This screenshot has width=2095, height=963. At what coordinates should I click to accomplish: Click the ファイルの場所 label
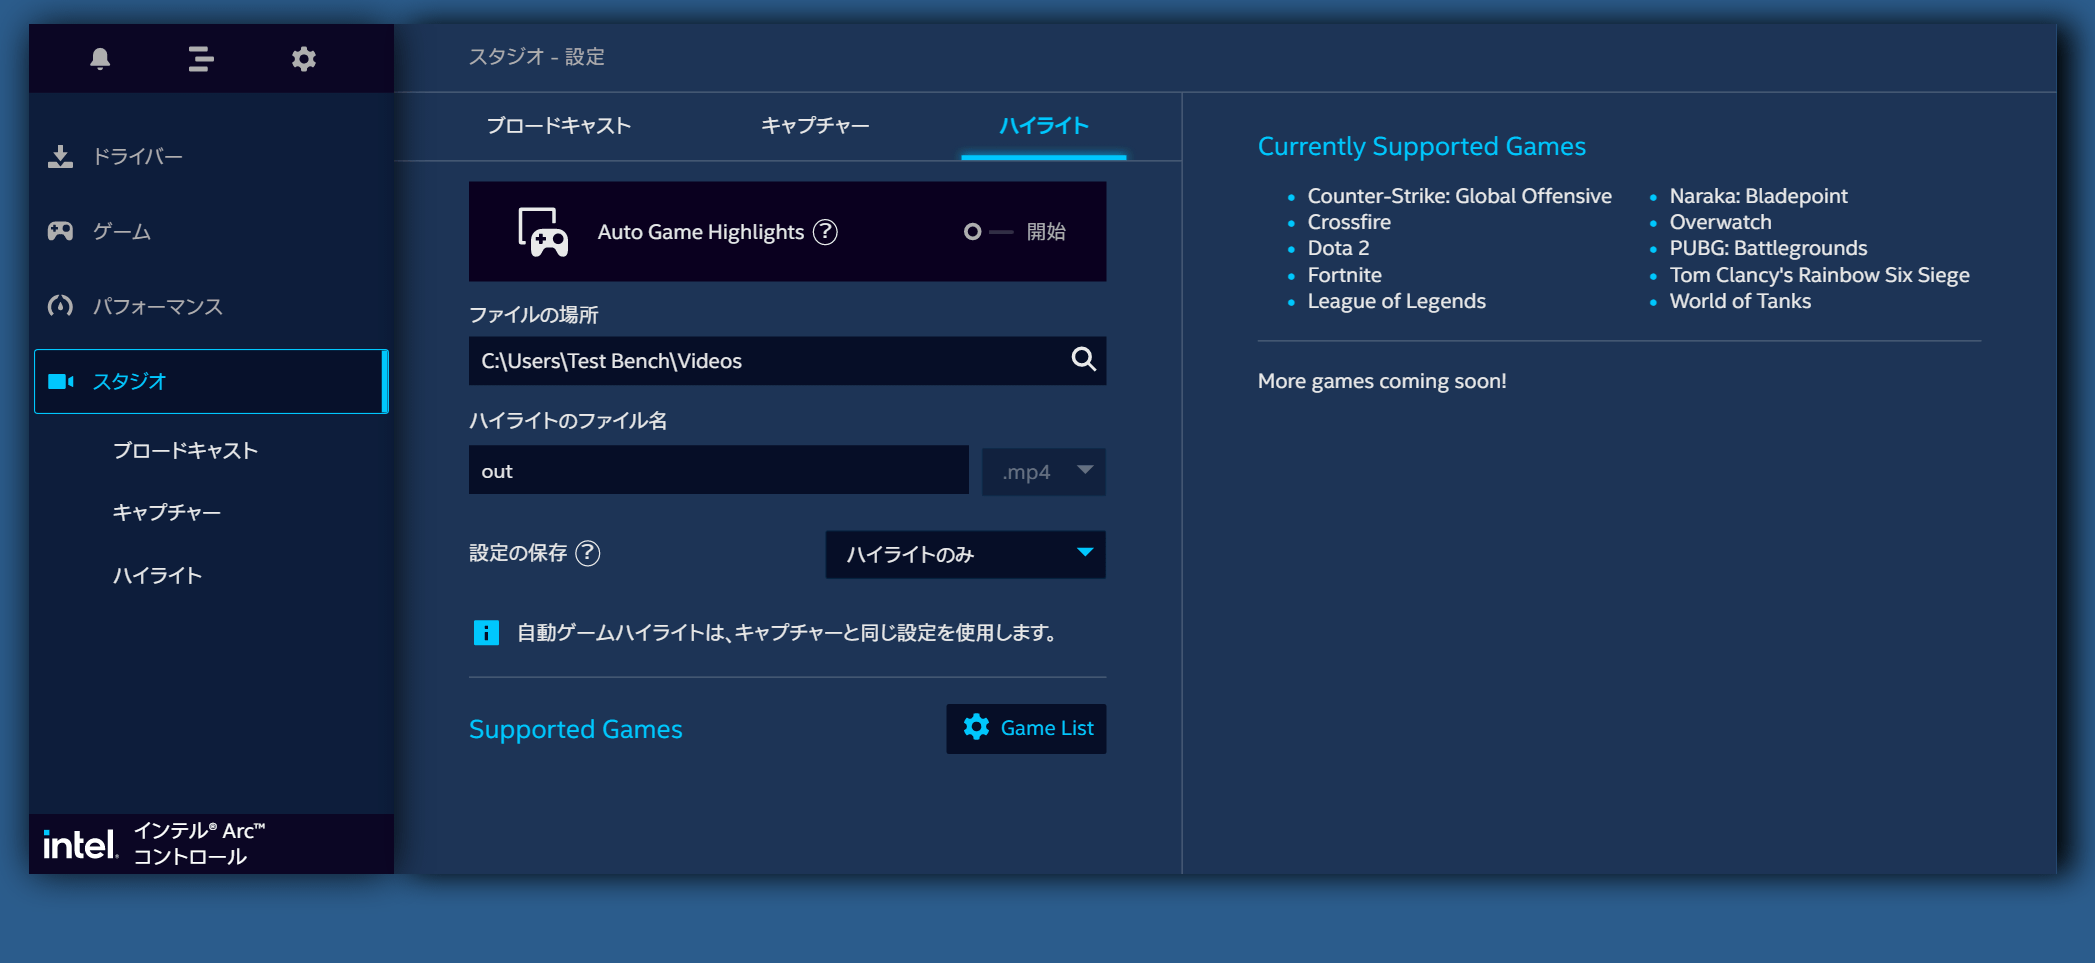click(x=533, y=315)
